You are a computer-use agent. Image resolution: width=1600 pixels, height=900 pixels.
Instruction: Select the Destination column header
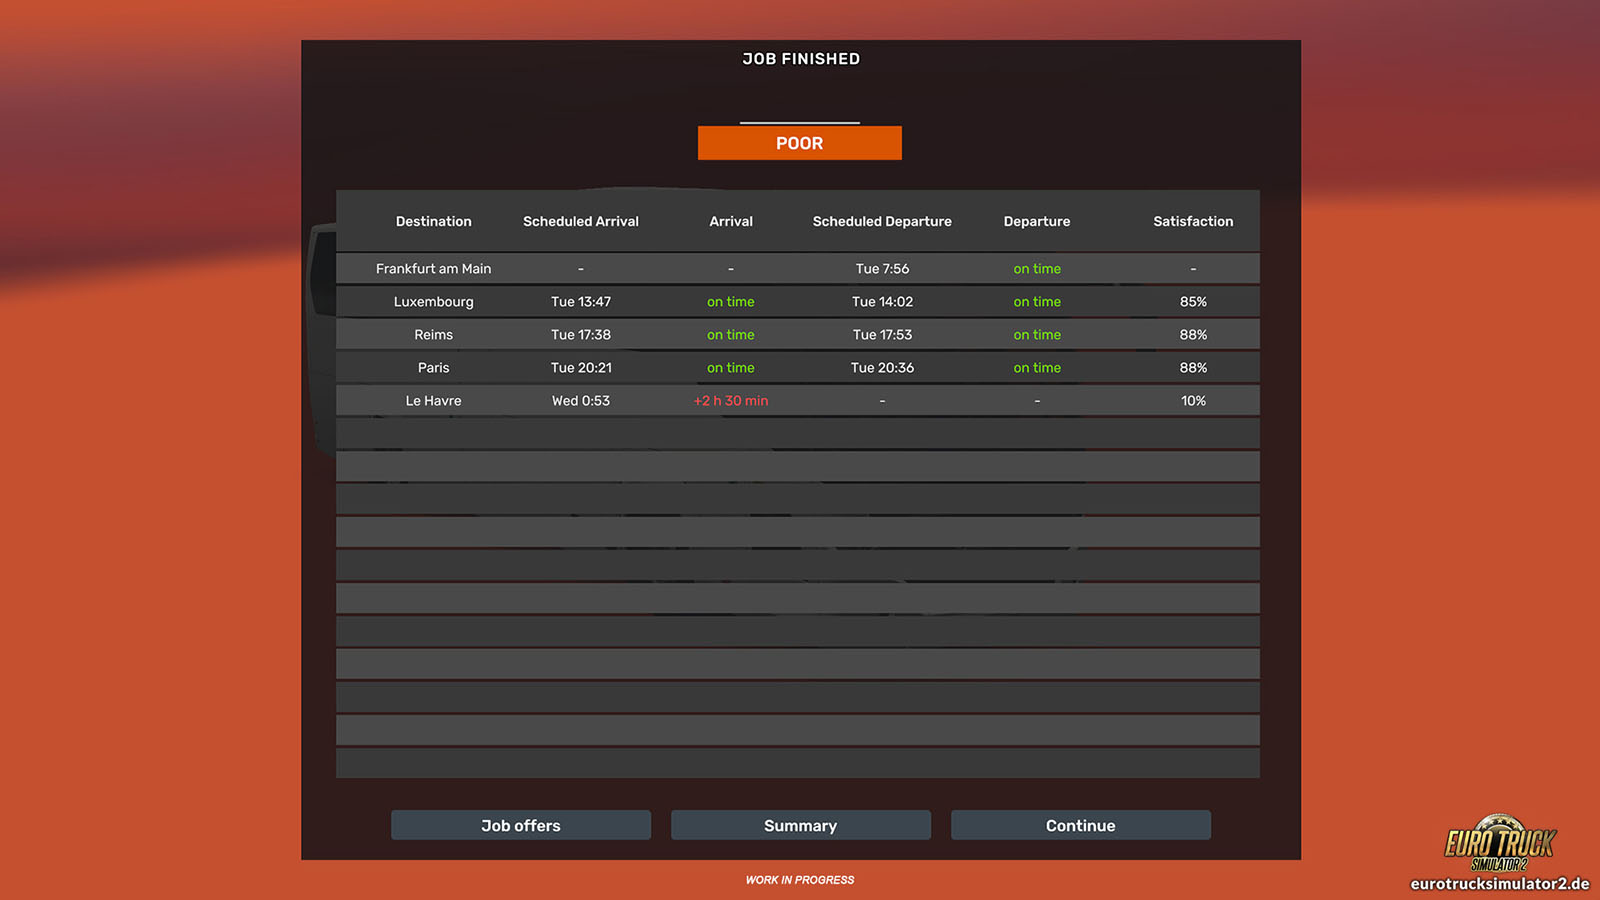tap(433, 221)
